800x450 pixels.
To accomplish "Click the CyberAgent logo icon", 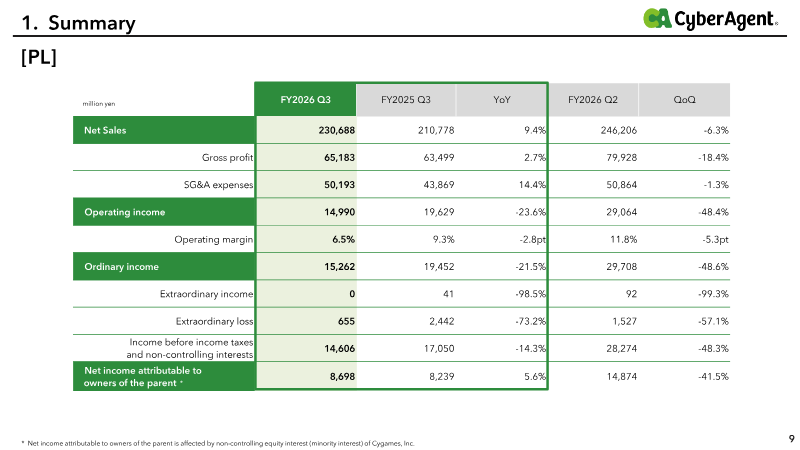I will click(x=657, y=18).
